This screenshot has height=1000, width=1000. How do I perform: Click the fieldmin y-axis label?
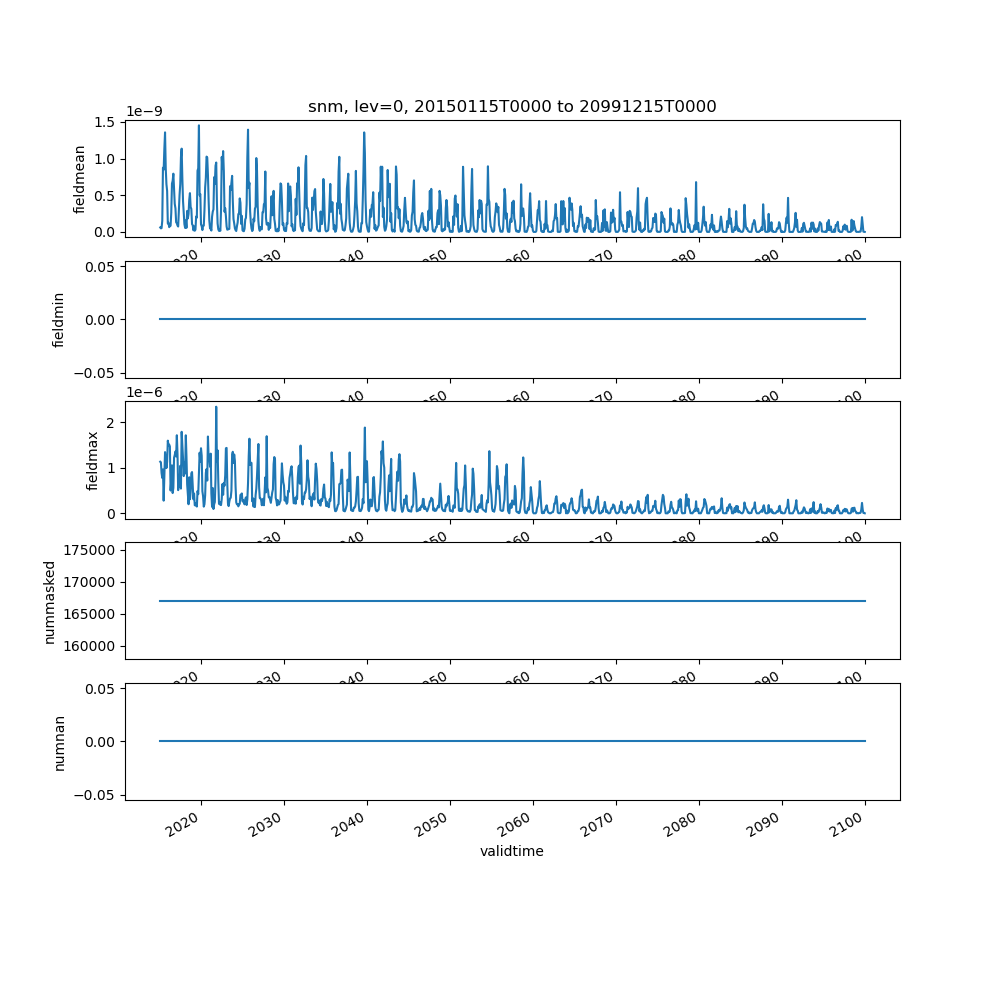pyautogui.click(x=59, y=320)
